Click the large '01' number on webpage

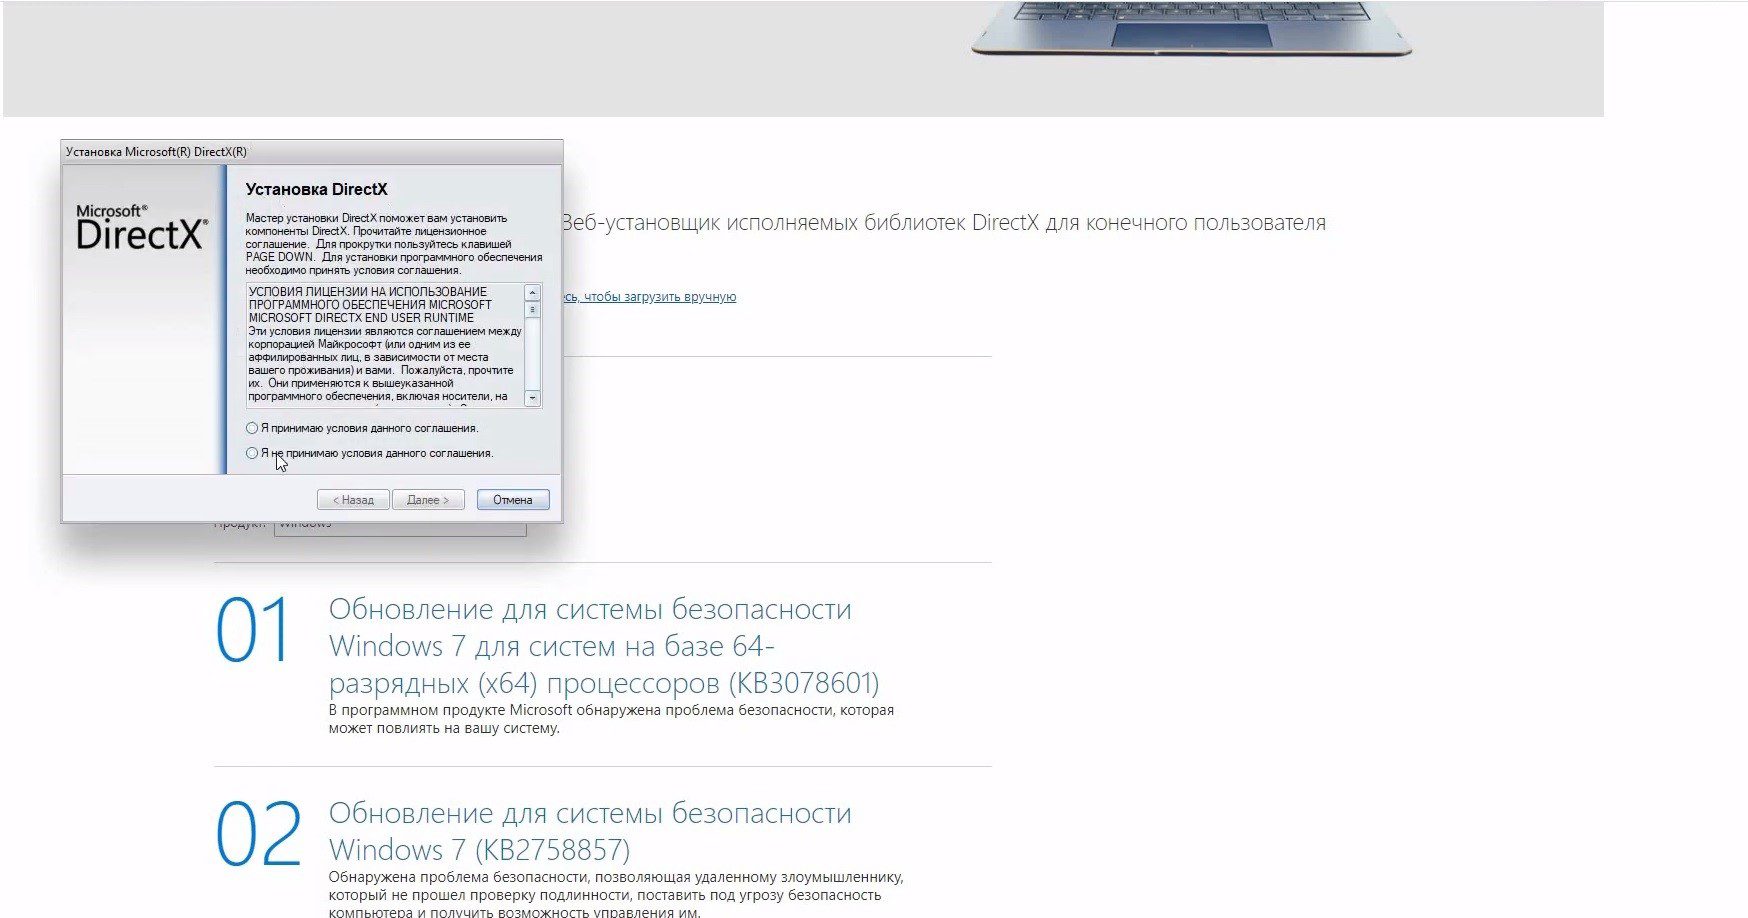(253, 630)
